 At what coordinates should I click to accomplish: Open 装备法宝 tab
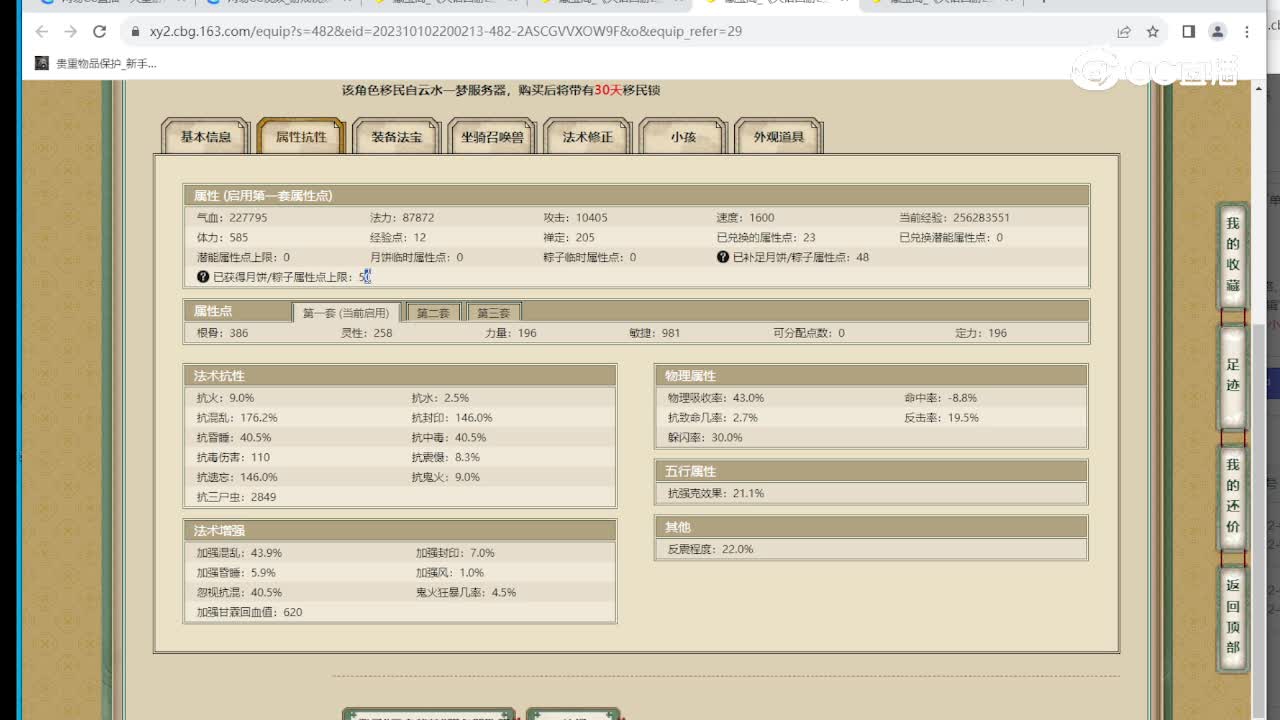click(x=397, y=137)
